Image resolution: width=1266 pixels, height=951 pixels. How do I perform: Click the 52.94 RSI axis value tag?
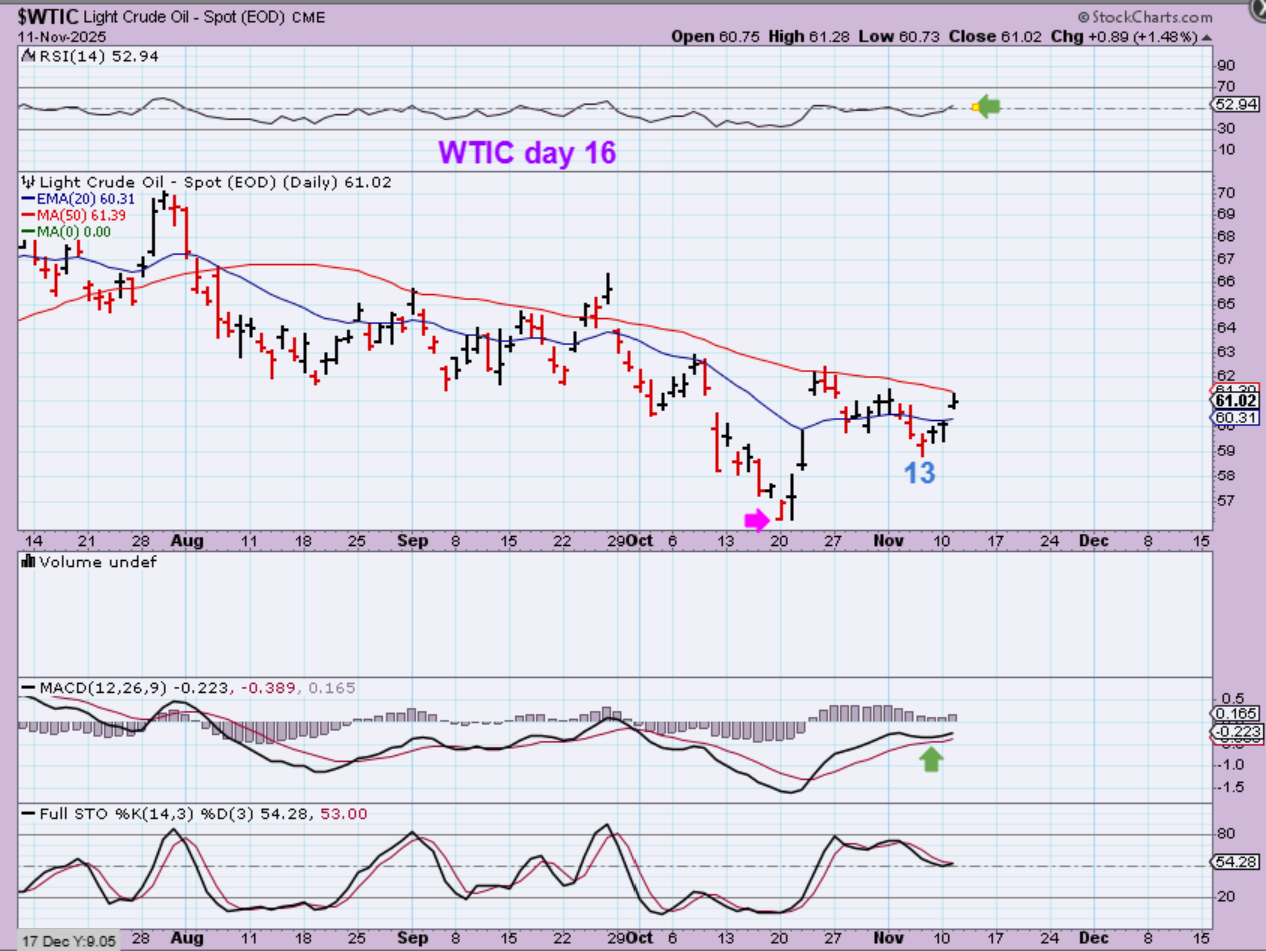pyautogui.click(x=1237, y=104)
